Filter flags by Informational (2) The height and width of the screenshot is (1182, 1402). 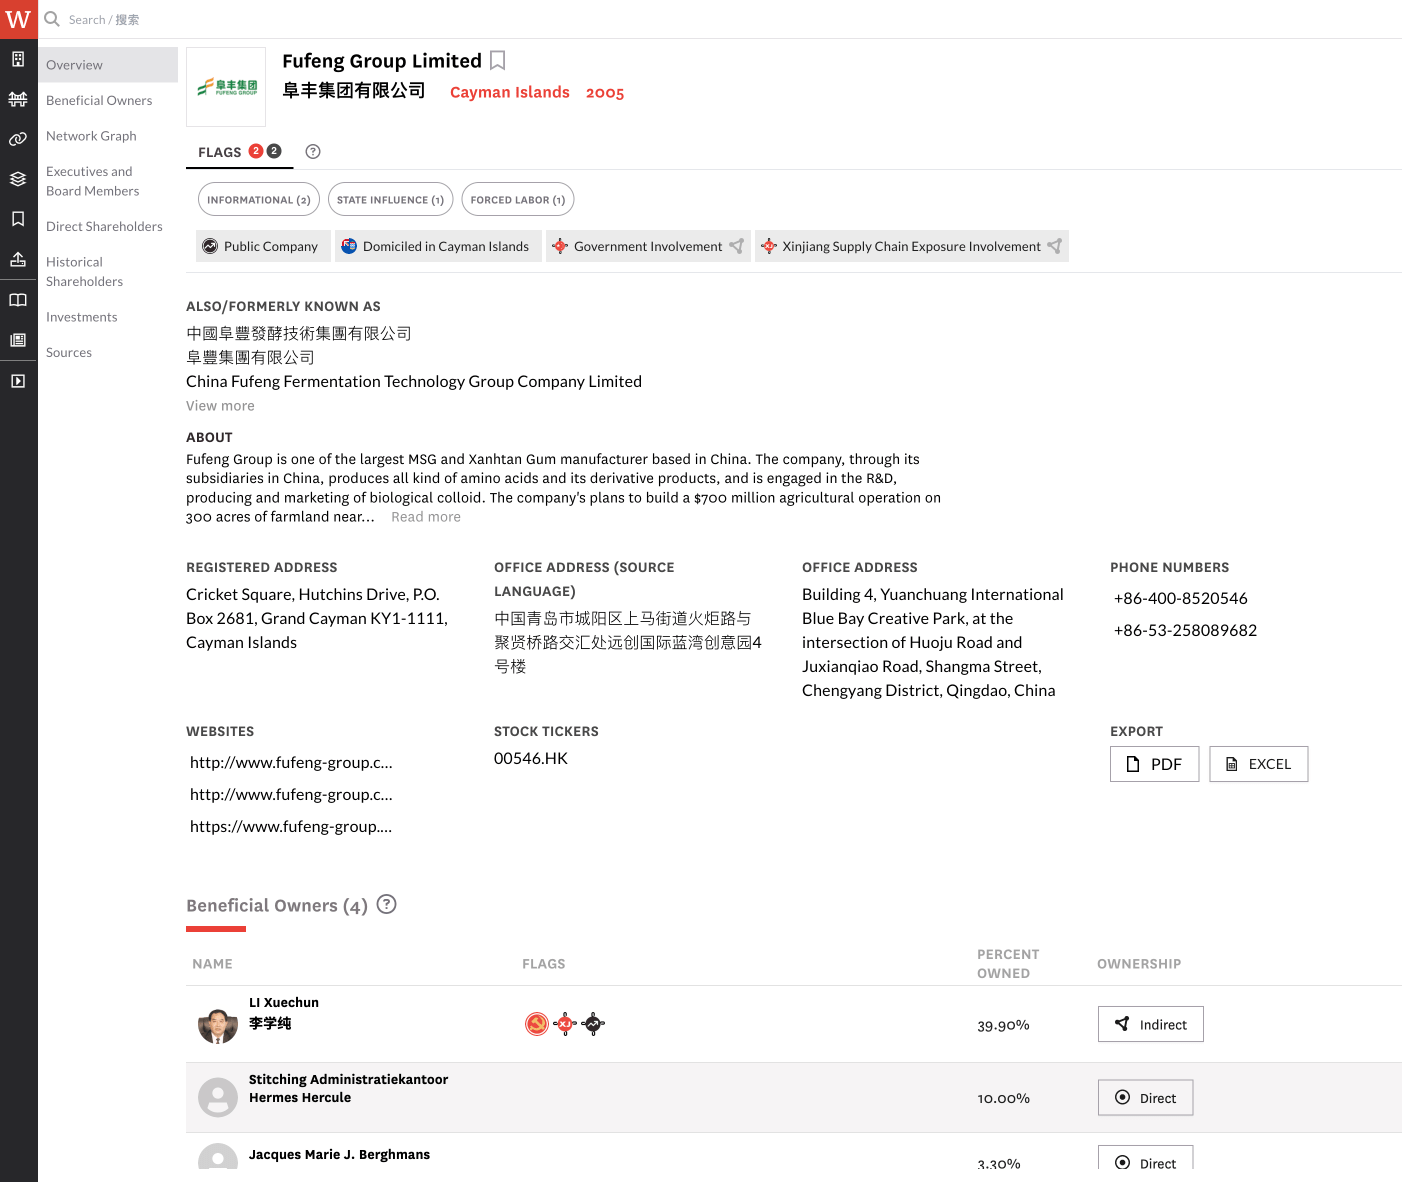click(259, 200)
